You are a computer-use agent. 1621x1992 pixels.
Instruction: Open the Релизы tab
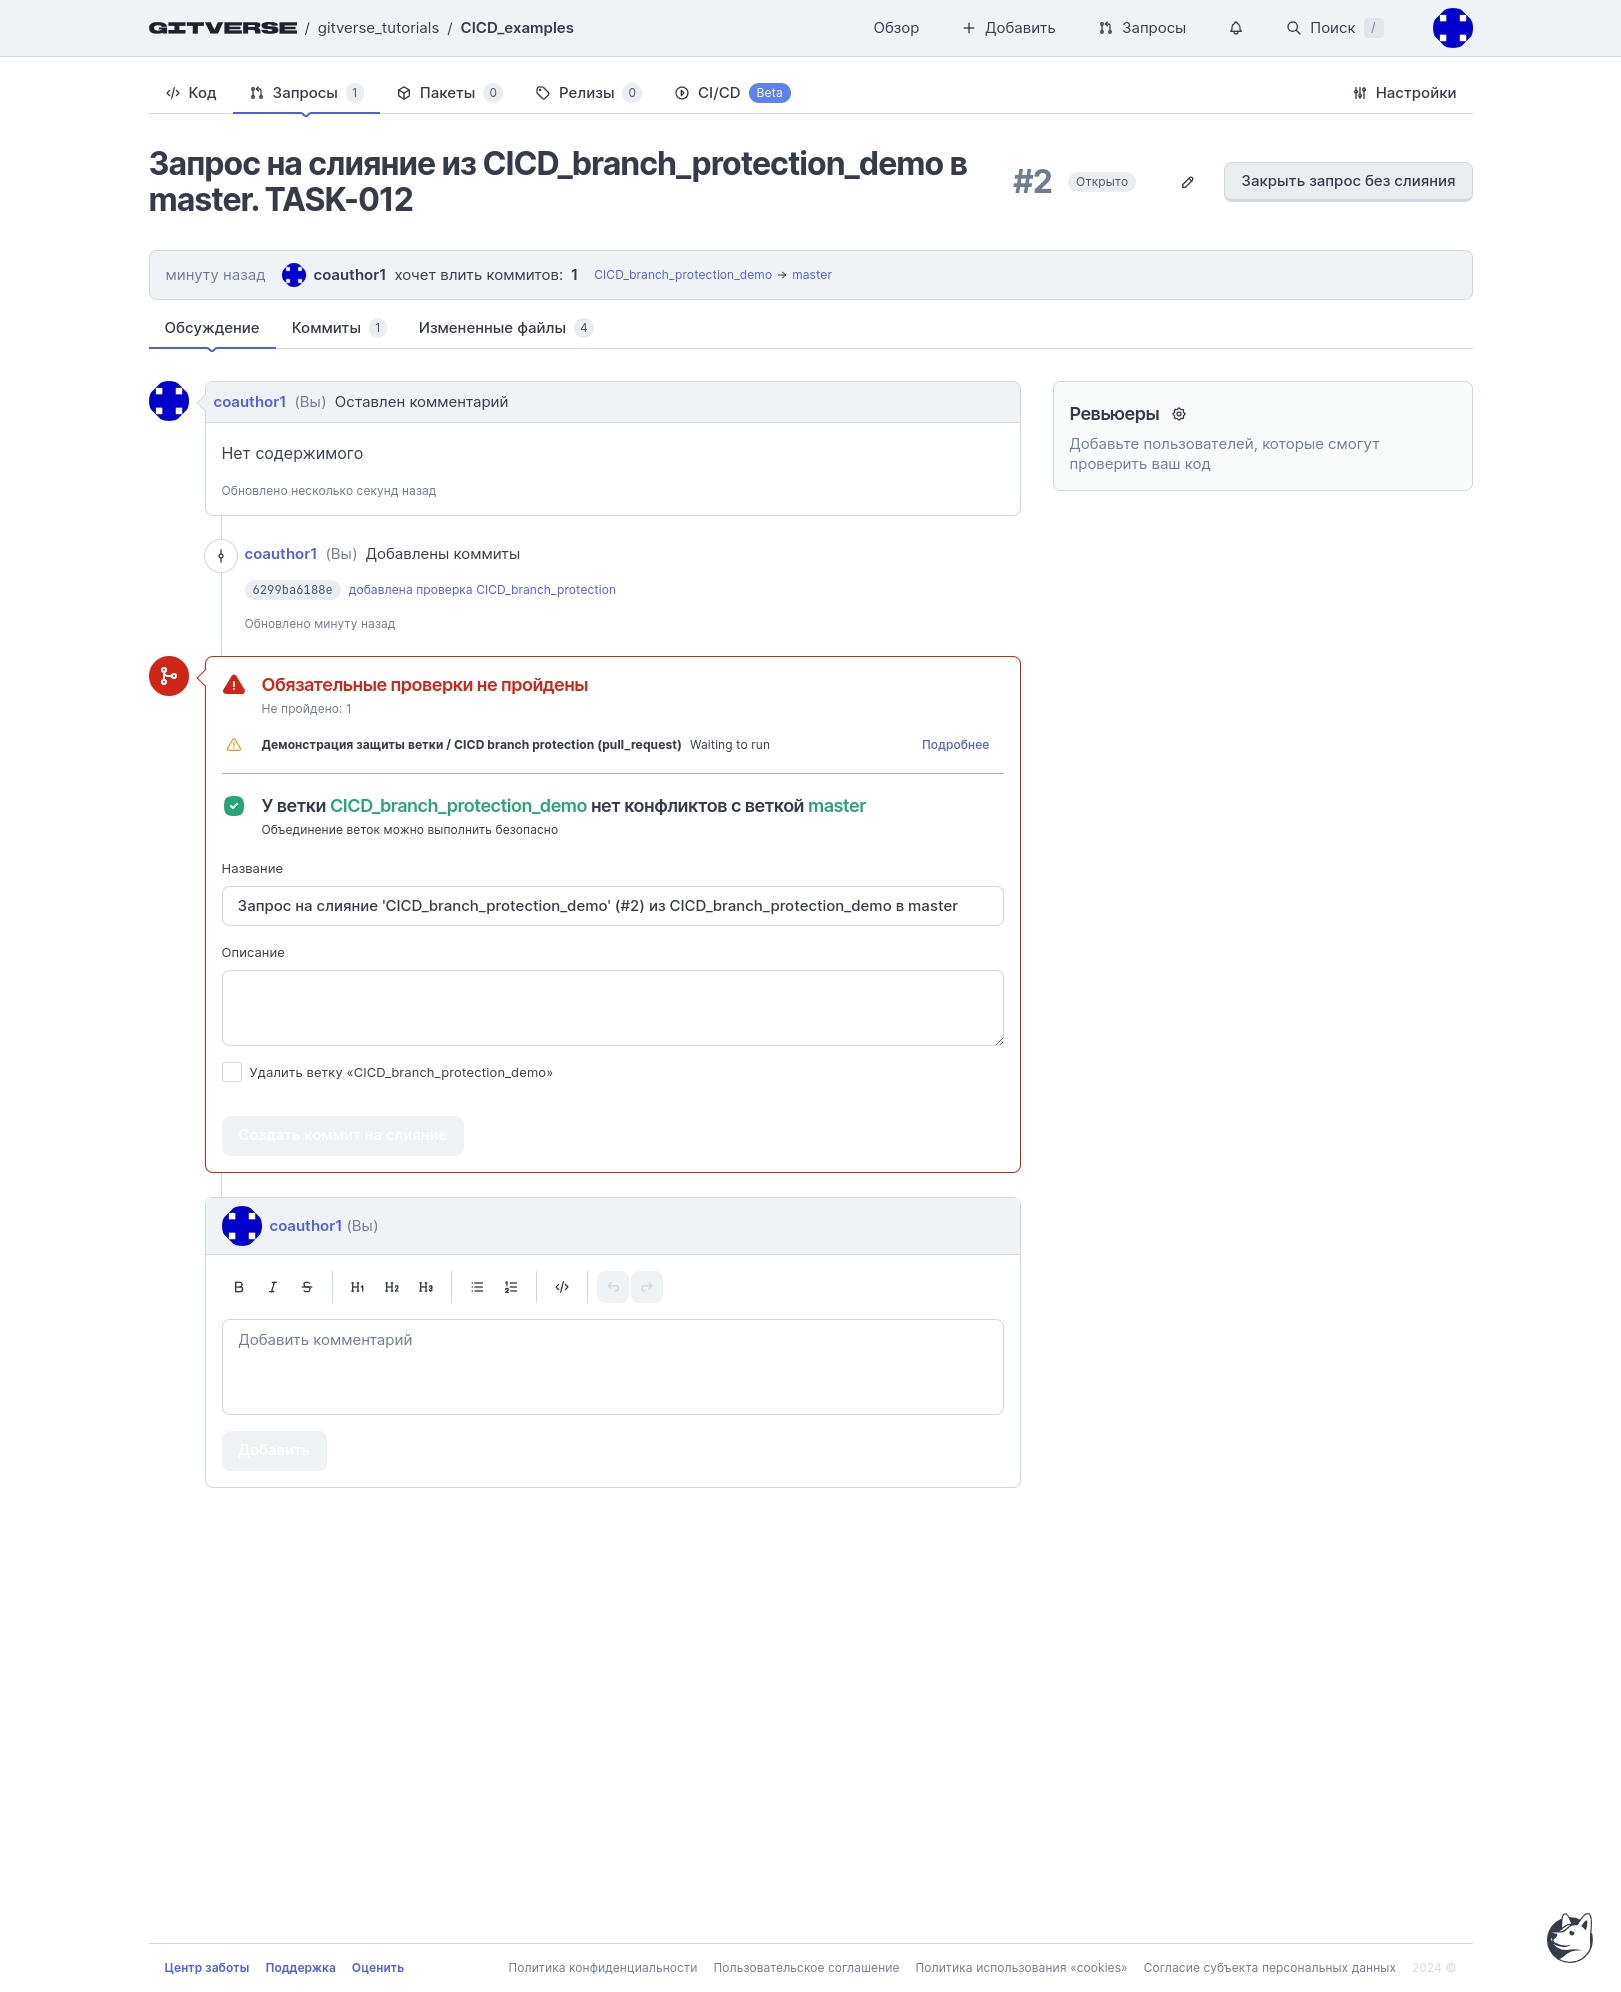(x=588, y=93)
